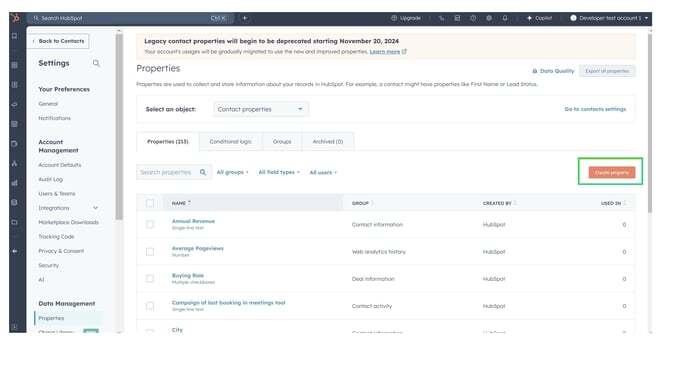Open the All users filter
Viewport: 688px width, 380px height.
(323, 172)
